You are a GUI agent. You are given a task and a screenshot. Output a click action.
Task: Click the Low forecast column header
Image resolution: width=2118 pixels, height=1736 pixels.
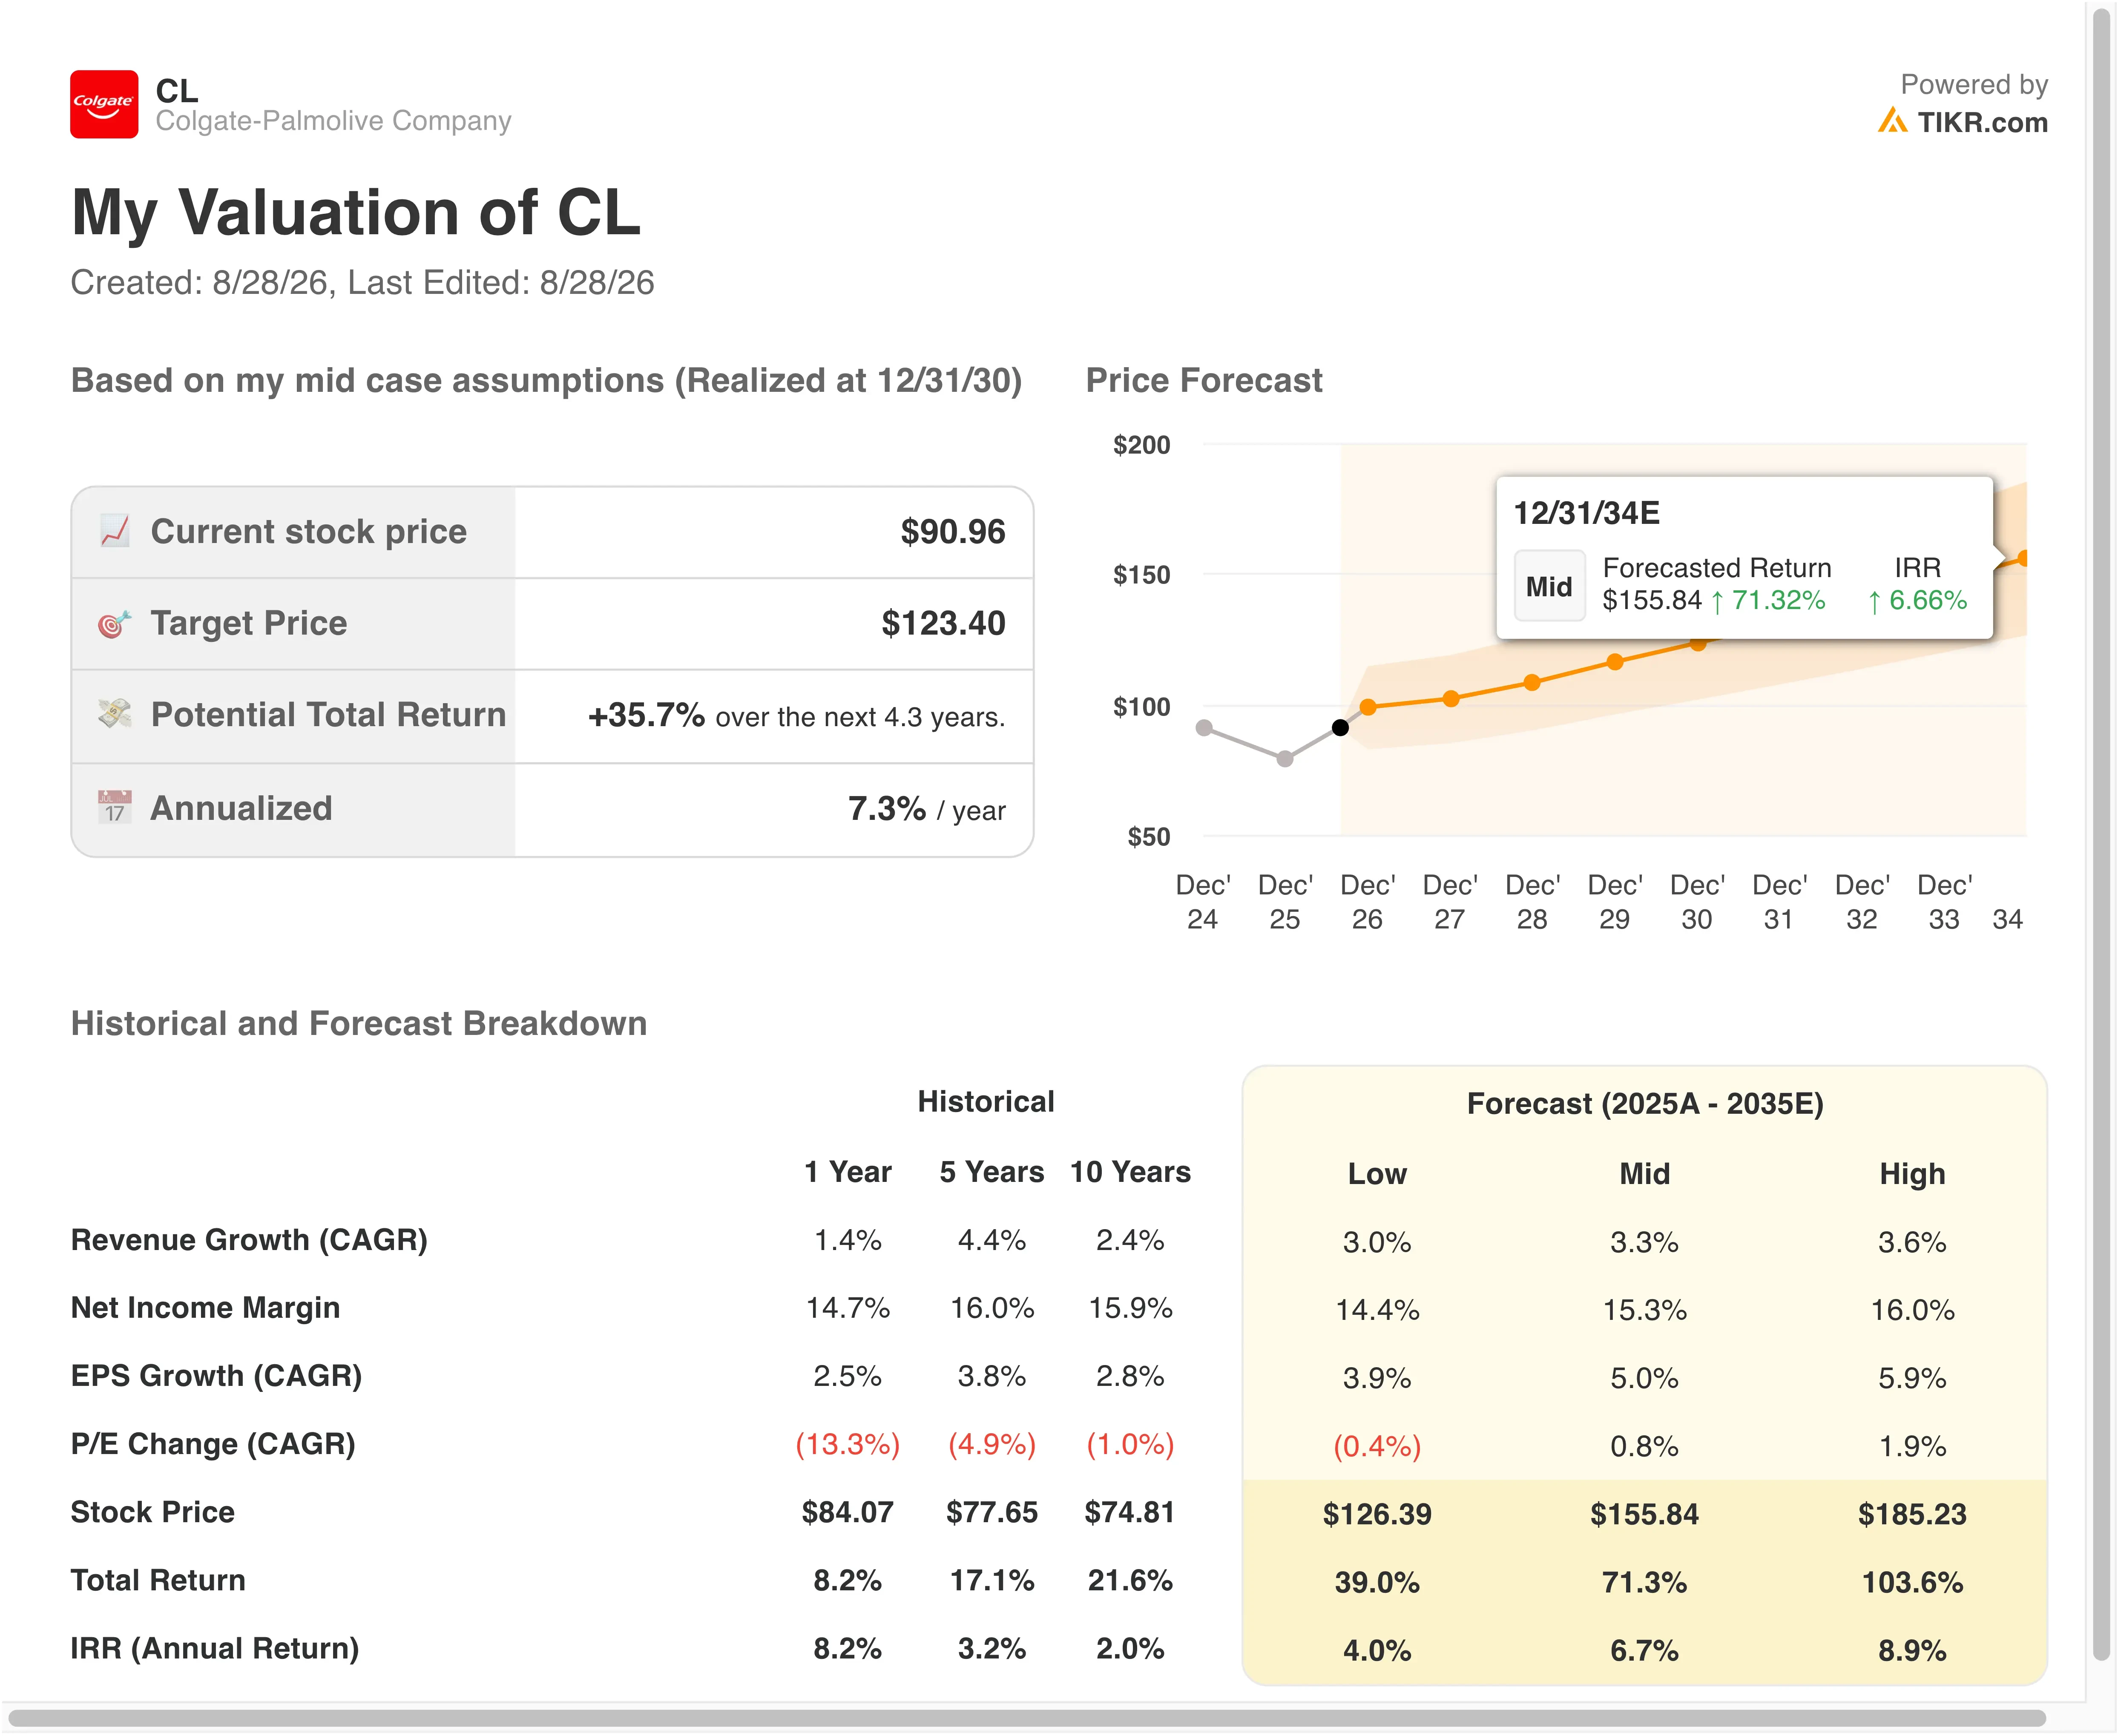click(x=1377, y=1173)
